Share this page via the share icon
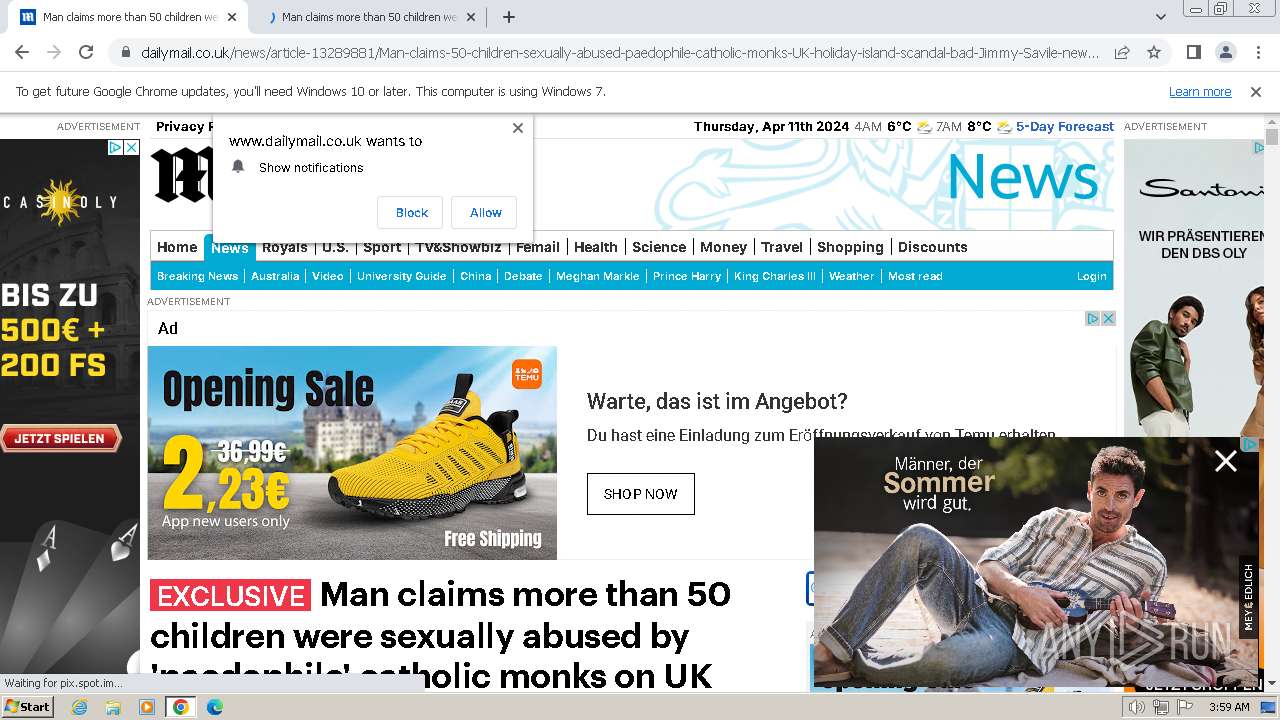1280x720 pixels. [x=1122, y=52]
